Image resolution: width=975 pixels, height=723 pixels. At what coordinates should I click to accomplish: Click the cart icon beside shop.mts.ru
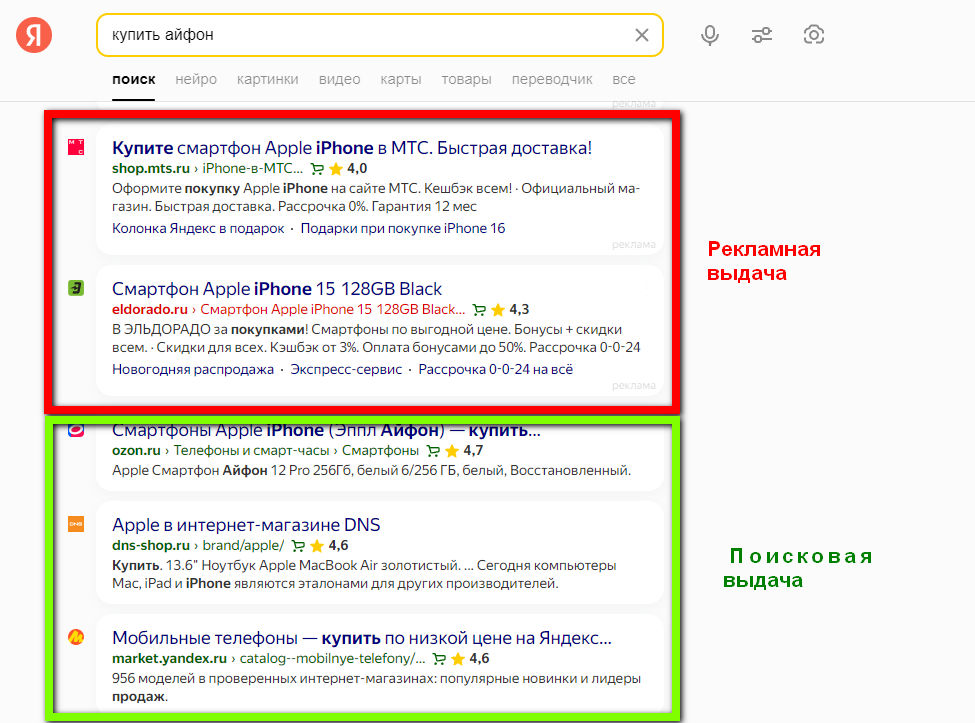point(317,169)
